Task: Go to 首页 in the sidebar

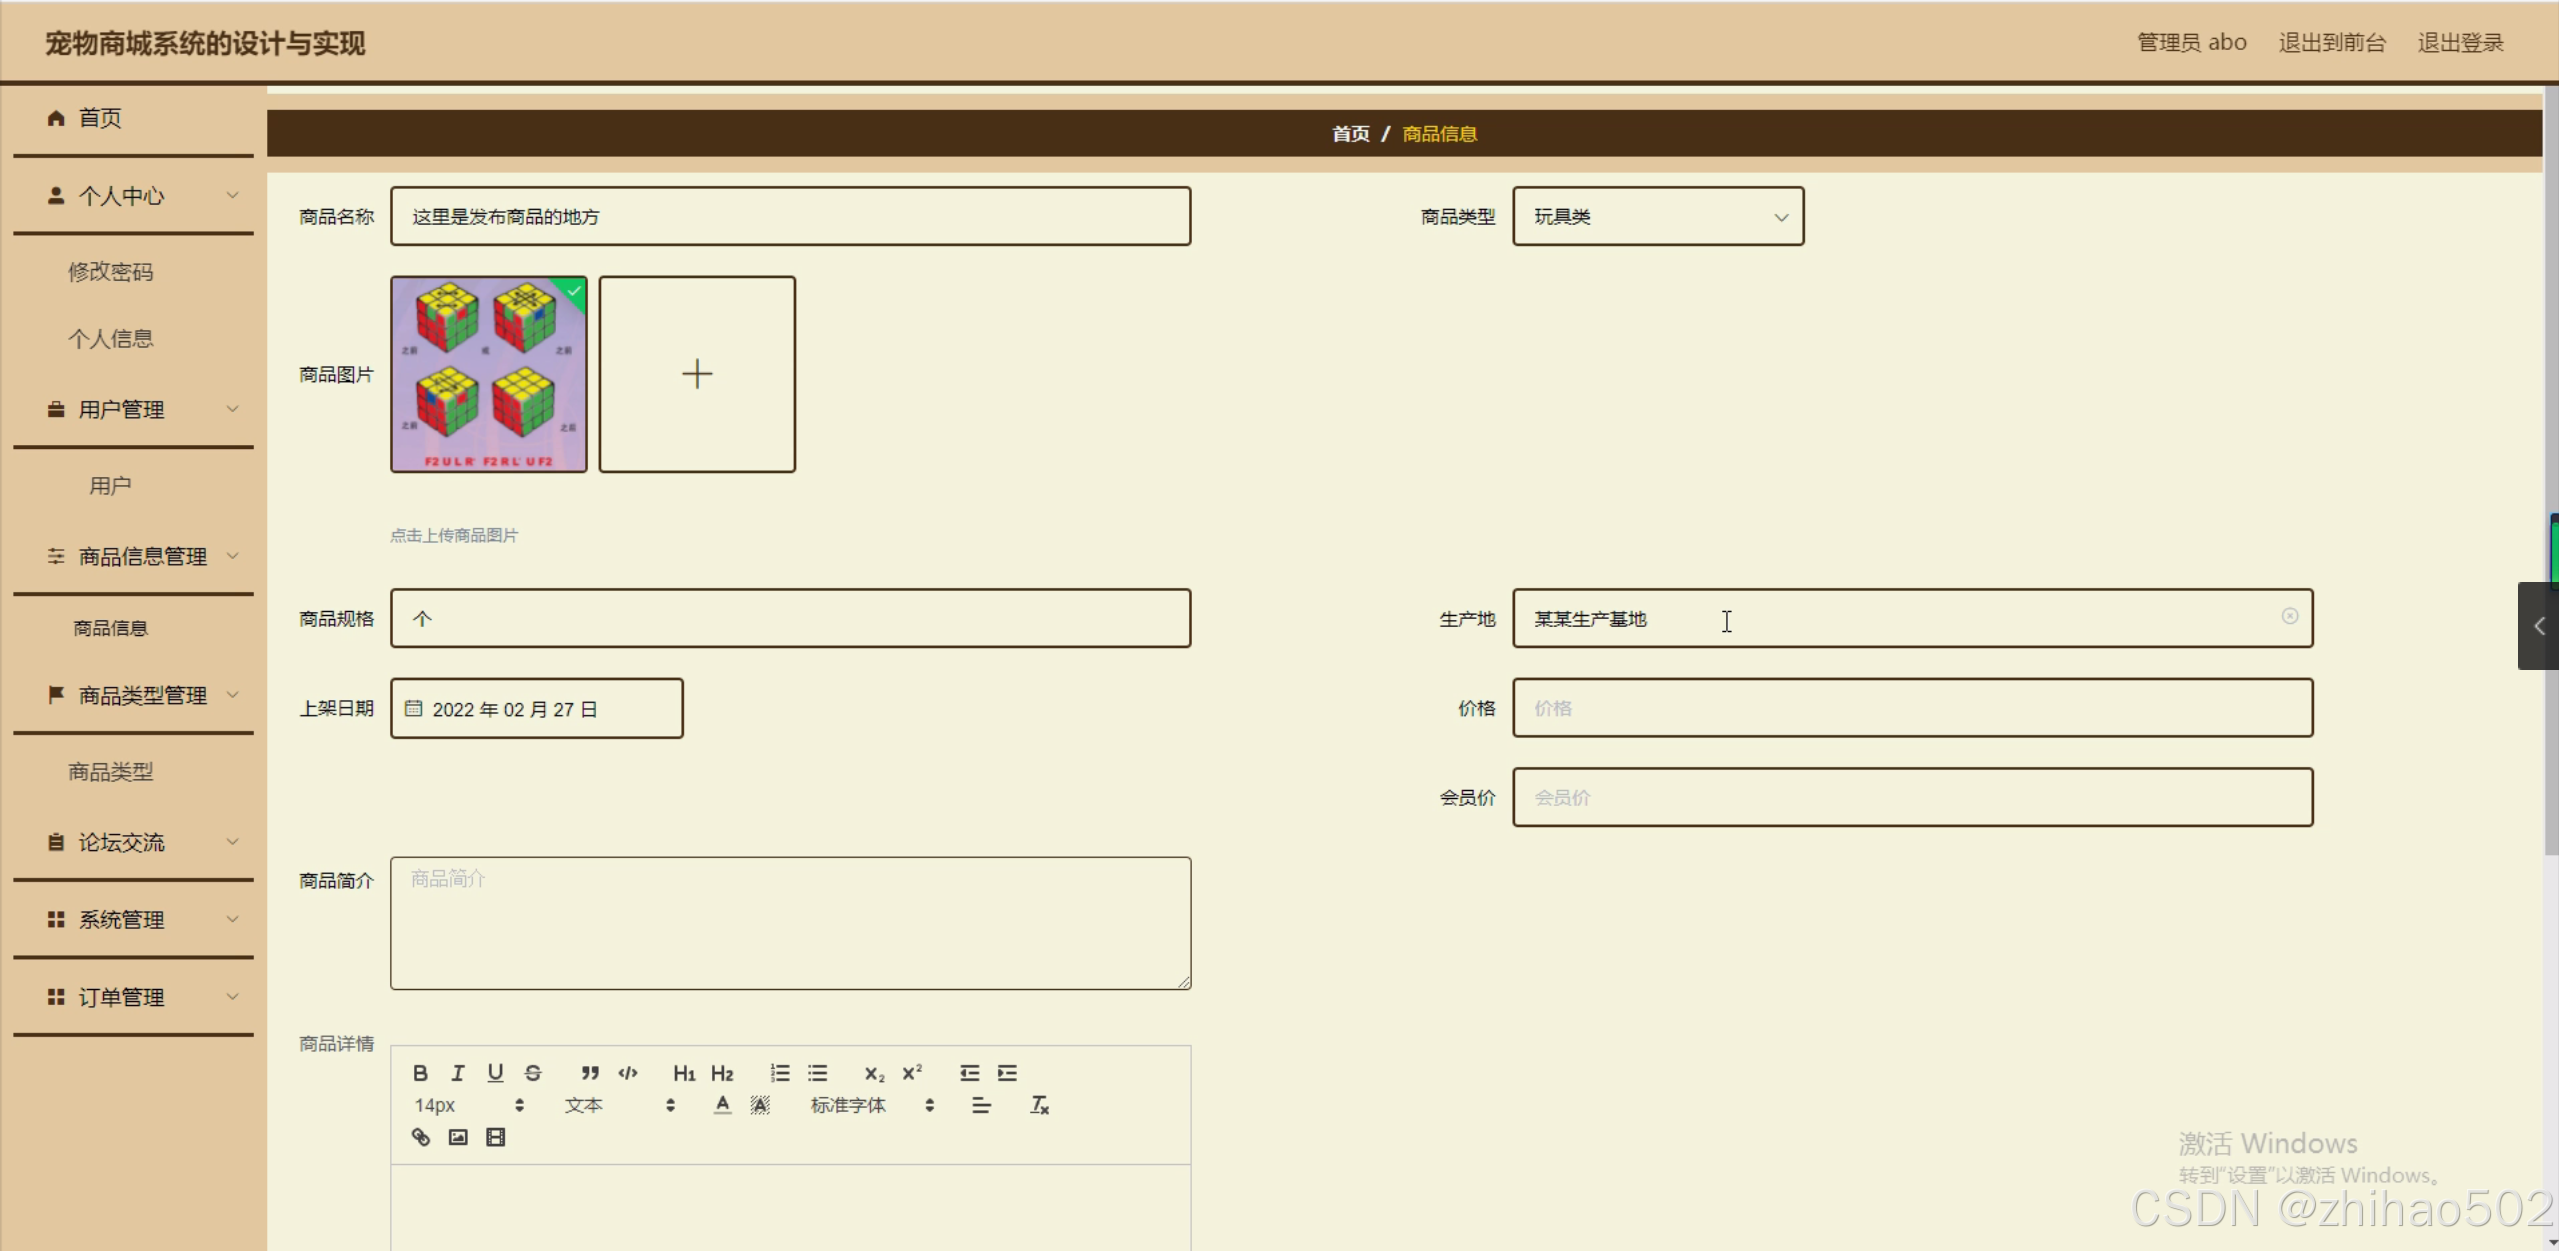Action: [100, 118]
